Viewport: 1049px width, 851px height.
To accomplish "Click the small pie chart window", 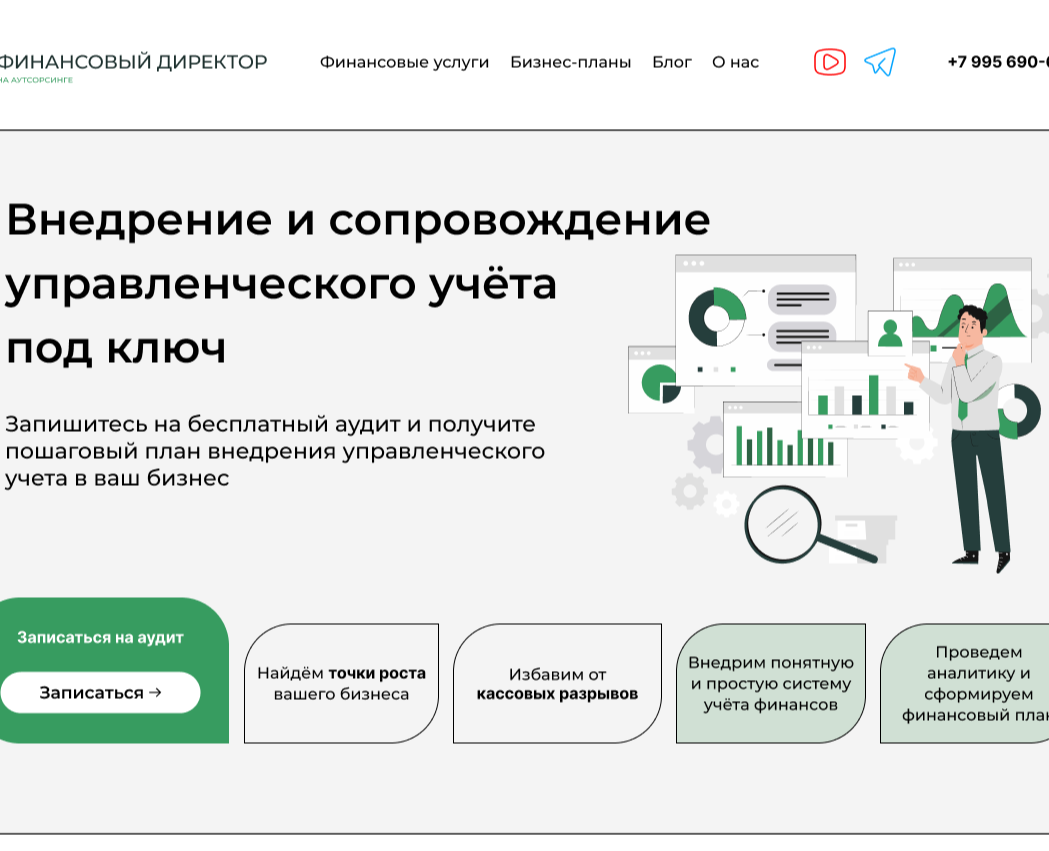I will coord(659,380).
